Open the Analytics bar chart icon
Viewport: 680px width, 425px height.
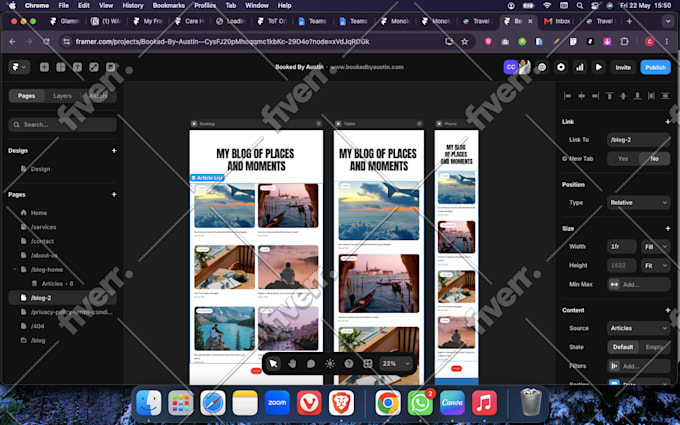coord(579,67)
